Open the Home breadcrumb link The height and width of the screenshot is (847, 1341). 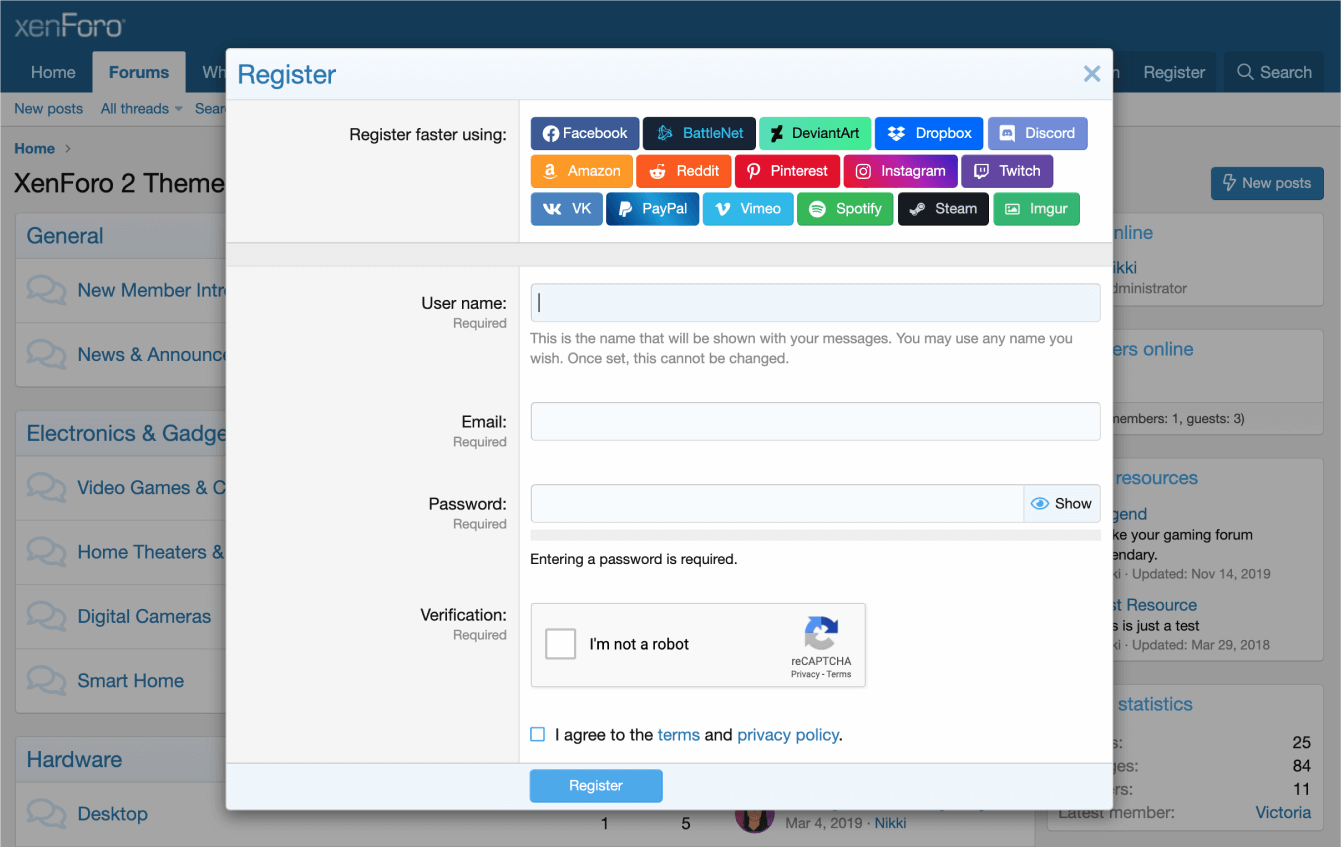(34, 149)
